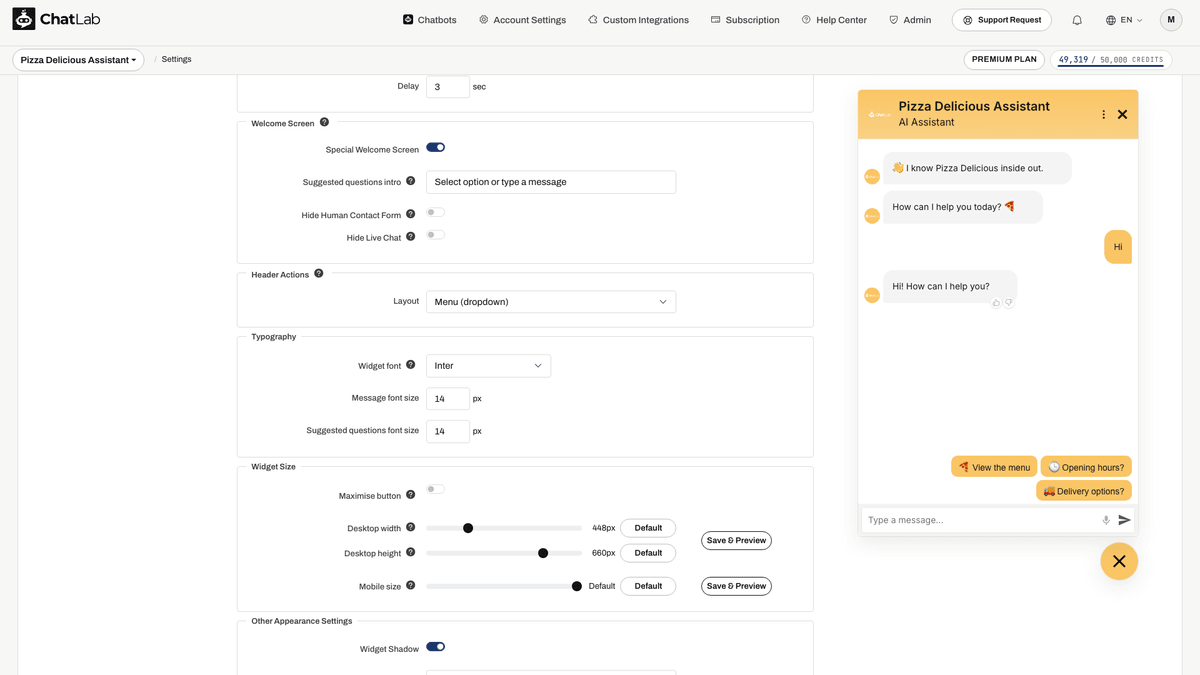This screenshot has height=675, width=1200.
Task: Disable Special Welcome Screen toggle
Action: pyautogui.click(x=435, y=147)
